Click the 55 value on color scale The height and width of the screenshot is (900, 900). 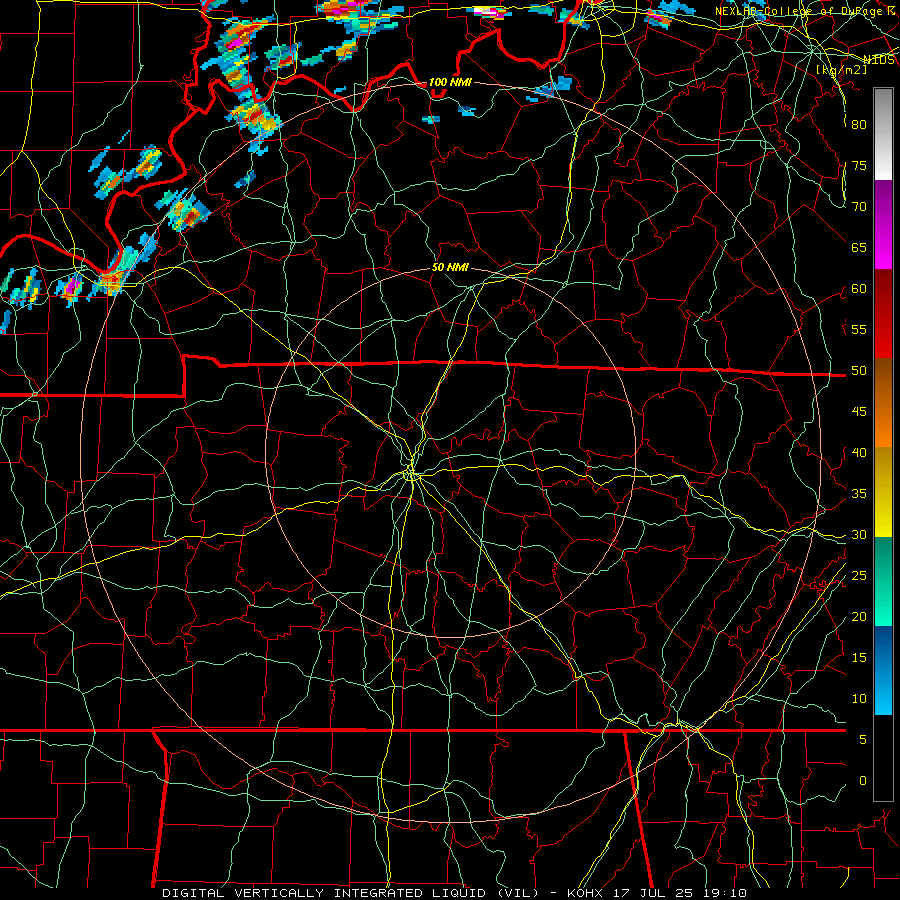(859, 330)
